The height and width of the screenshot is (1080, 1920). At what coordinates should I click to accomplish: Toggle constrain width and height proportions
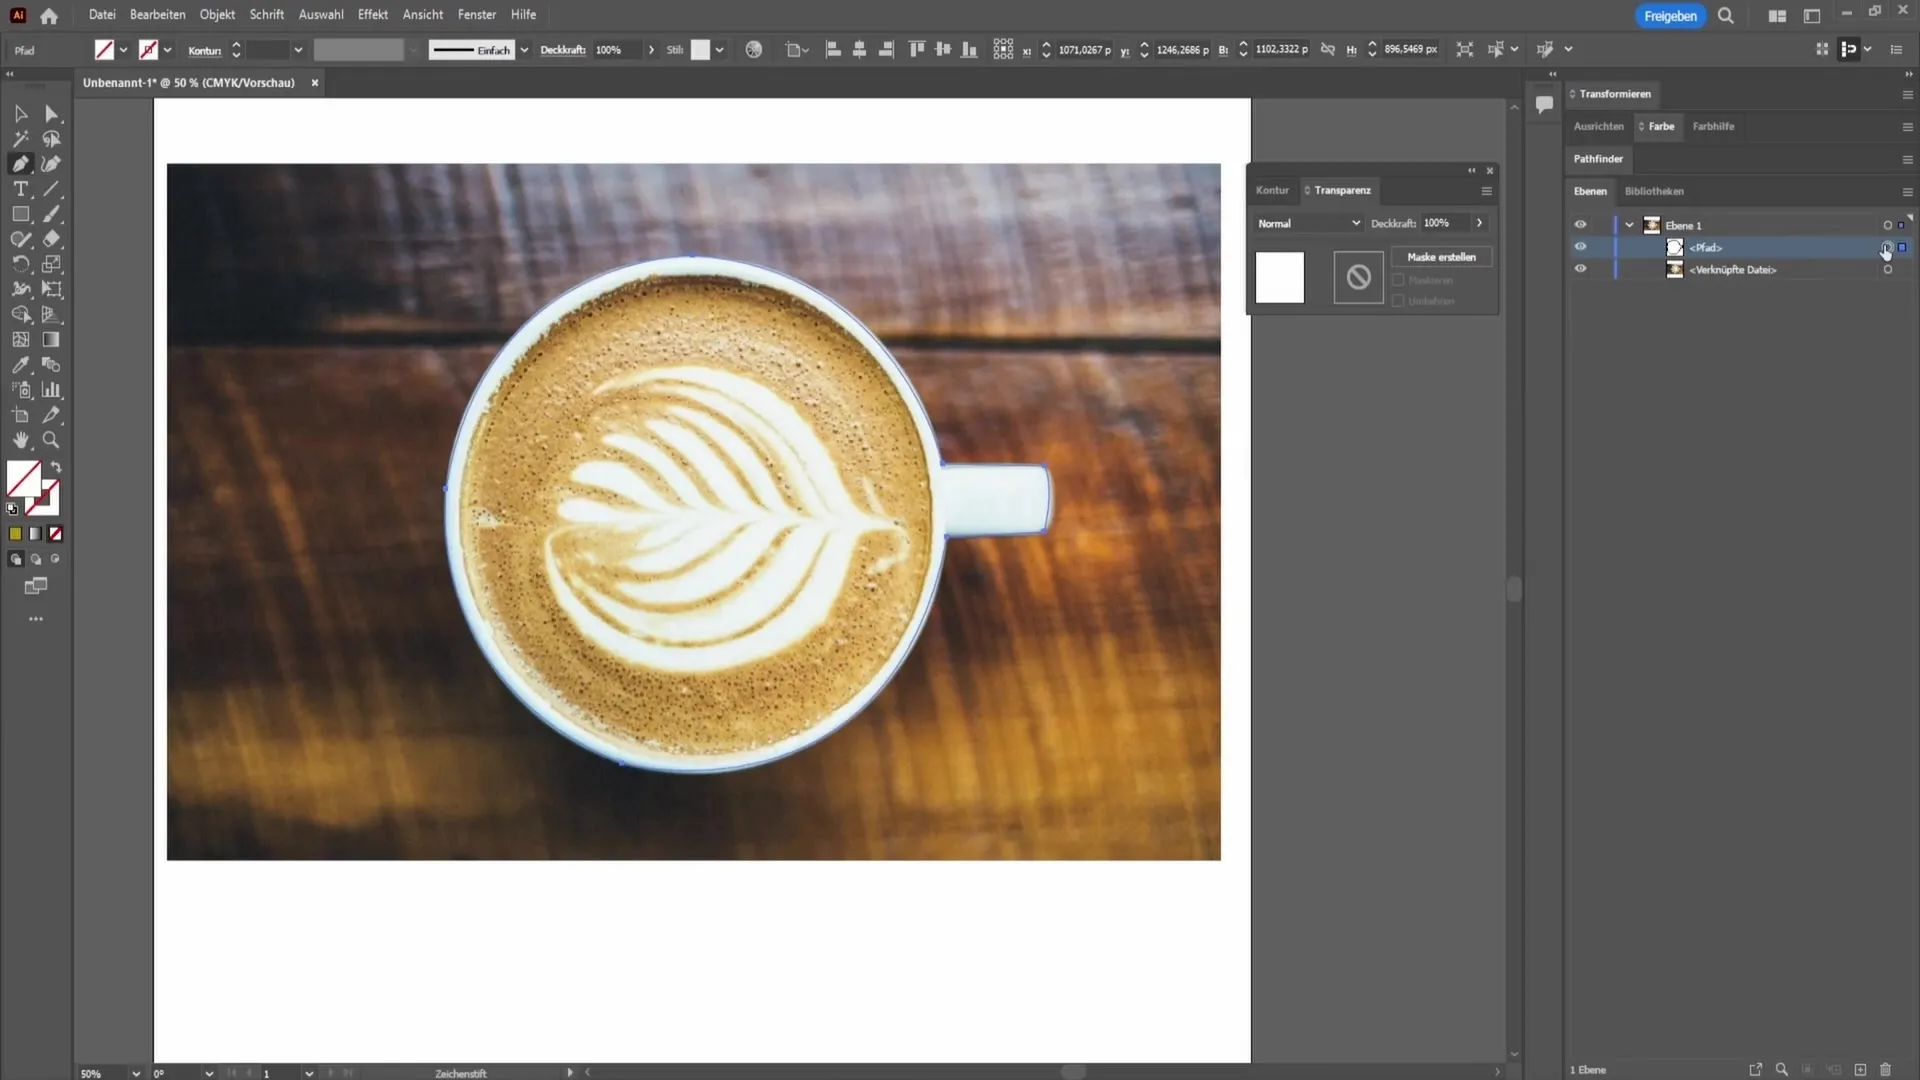coord(1327,49)
